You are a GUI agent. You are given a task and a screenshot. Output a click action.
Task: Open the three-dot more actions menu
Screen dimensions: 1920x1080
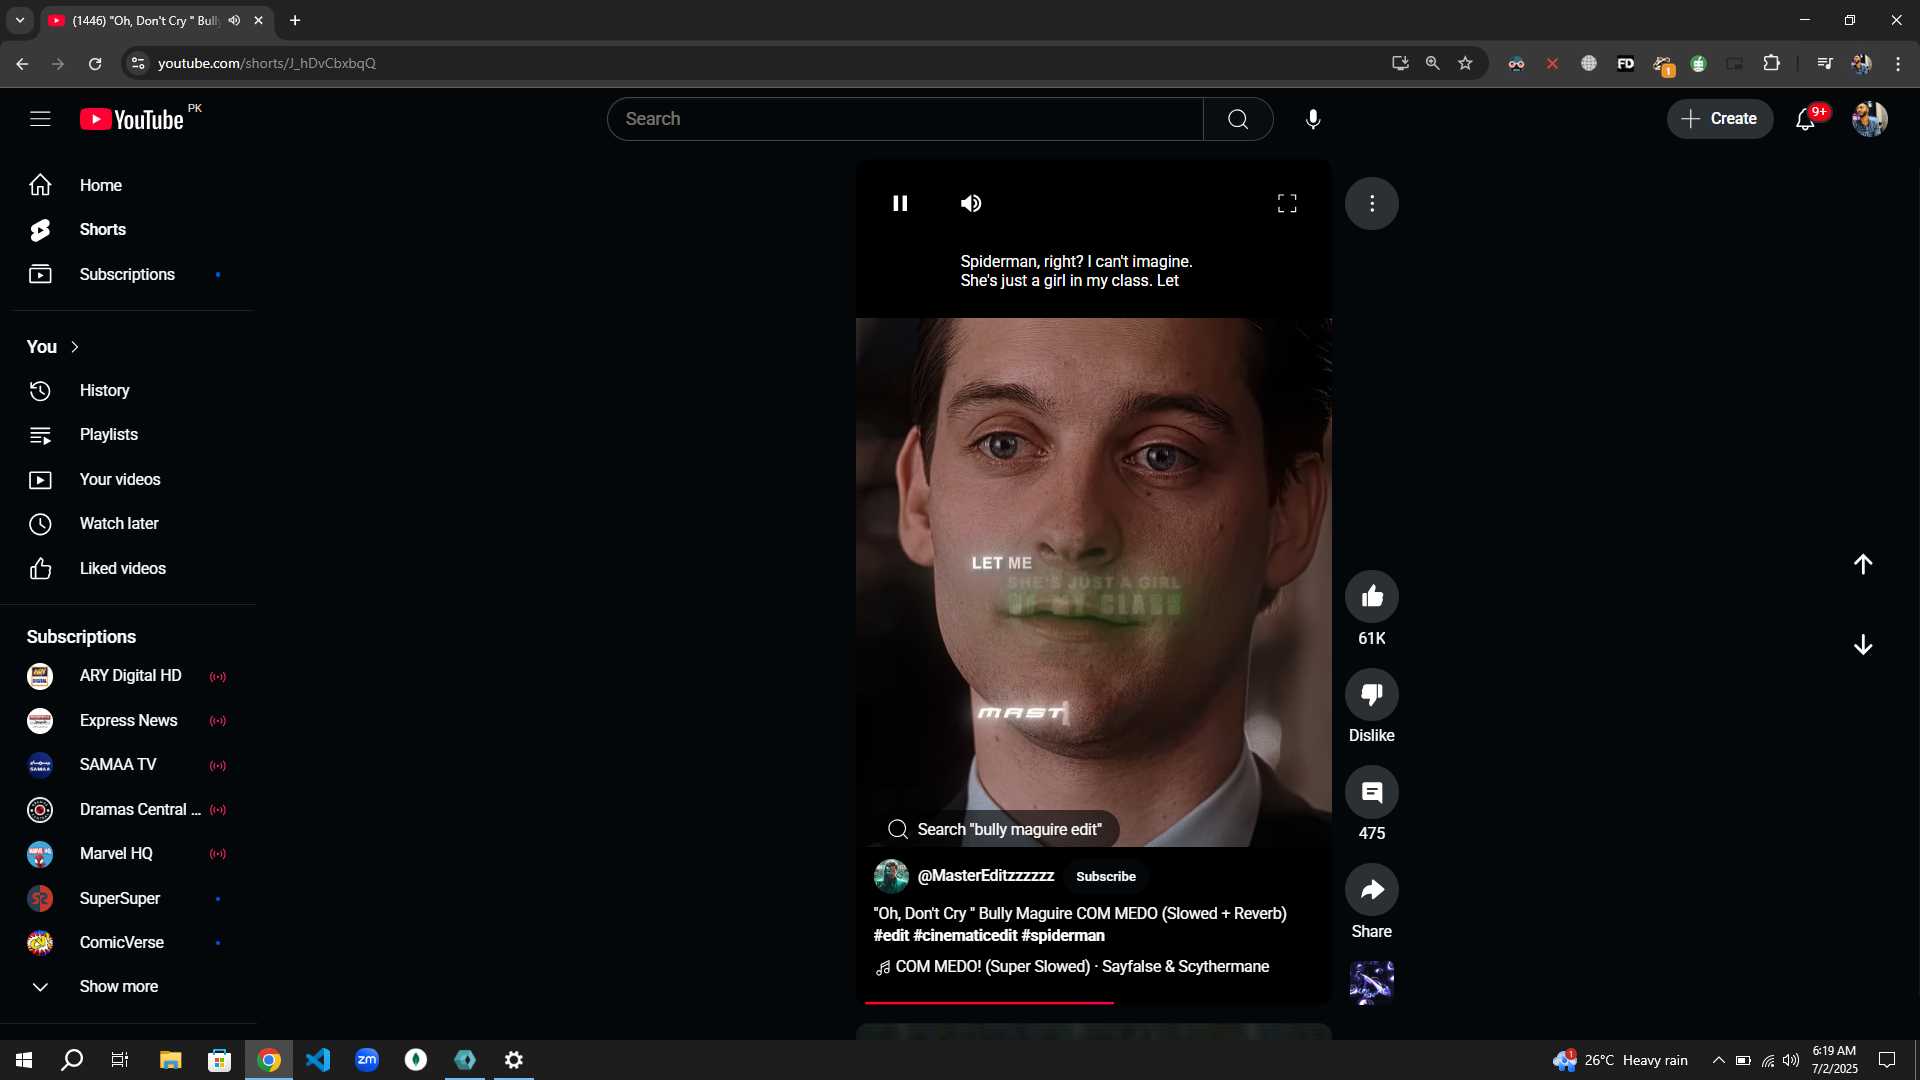click(1372, 203)
